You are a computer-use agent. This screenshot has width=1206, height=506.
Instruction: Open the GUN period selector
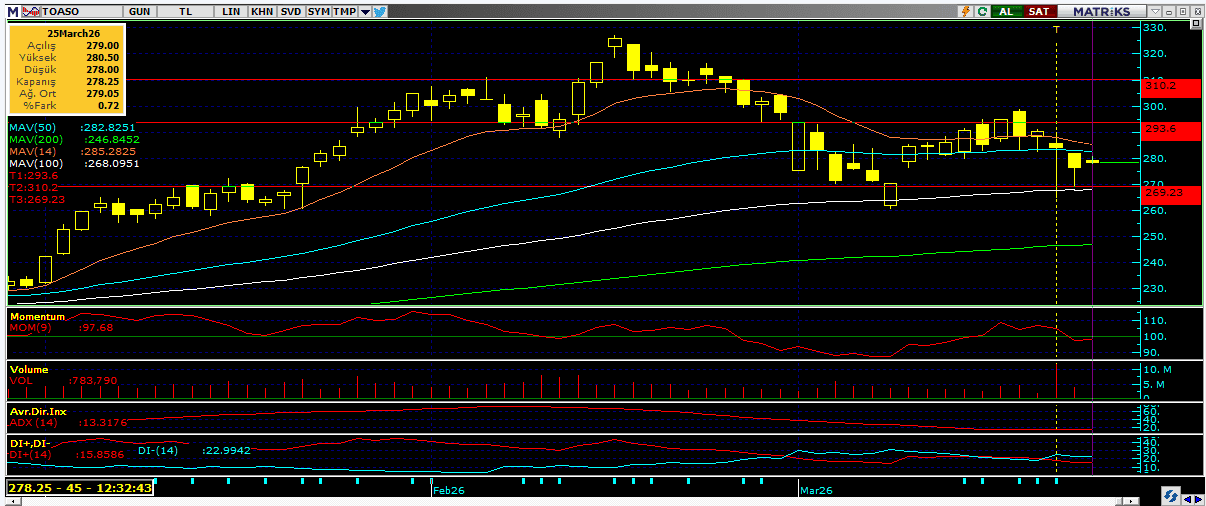140,11
